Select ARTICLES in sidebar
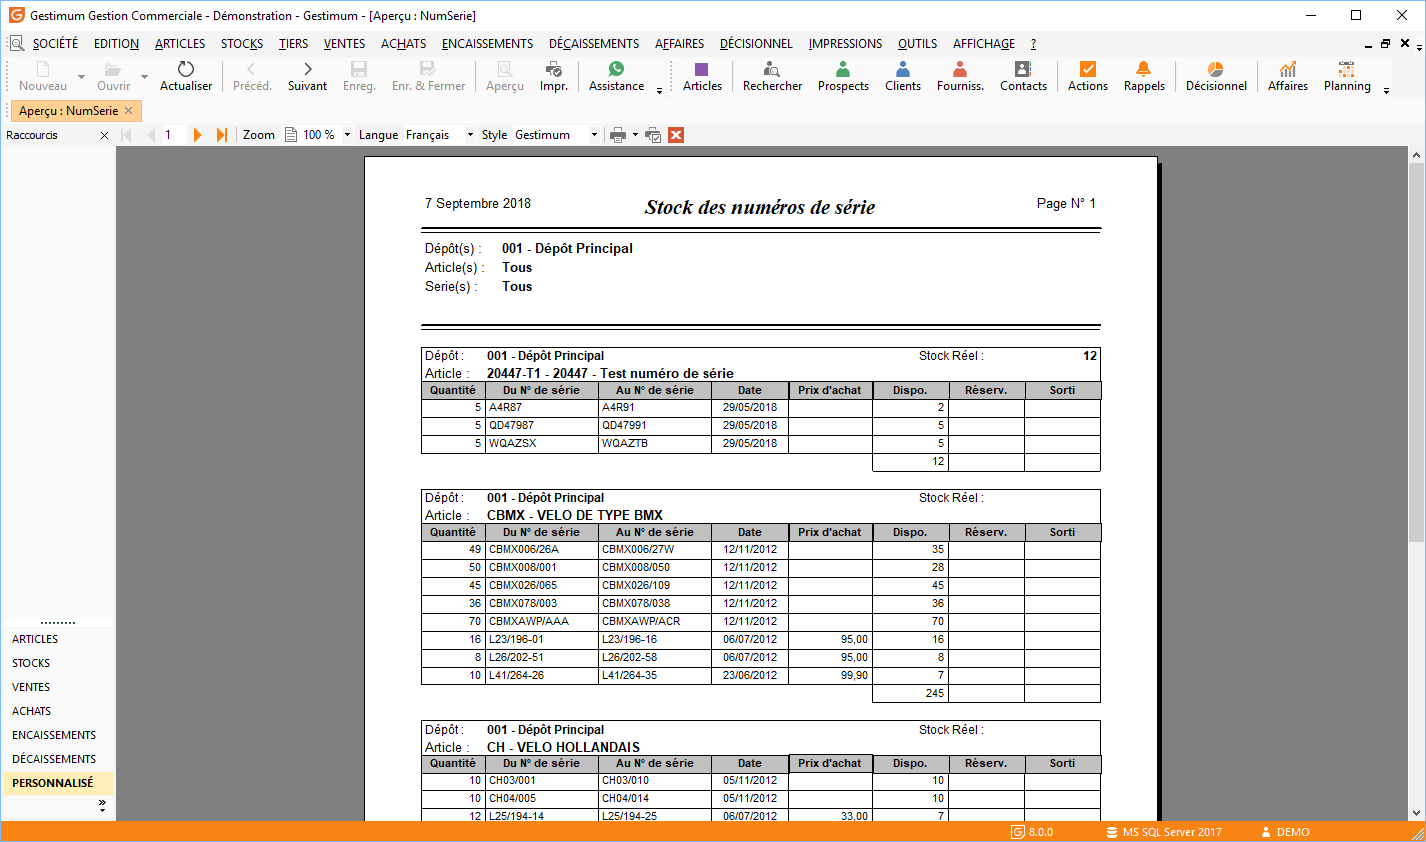Viewport: 1426px width, 842px height. click(x=57, y=639)
